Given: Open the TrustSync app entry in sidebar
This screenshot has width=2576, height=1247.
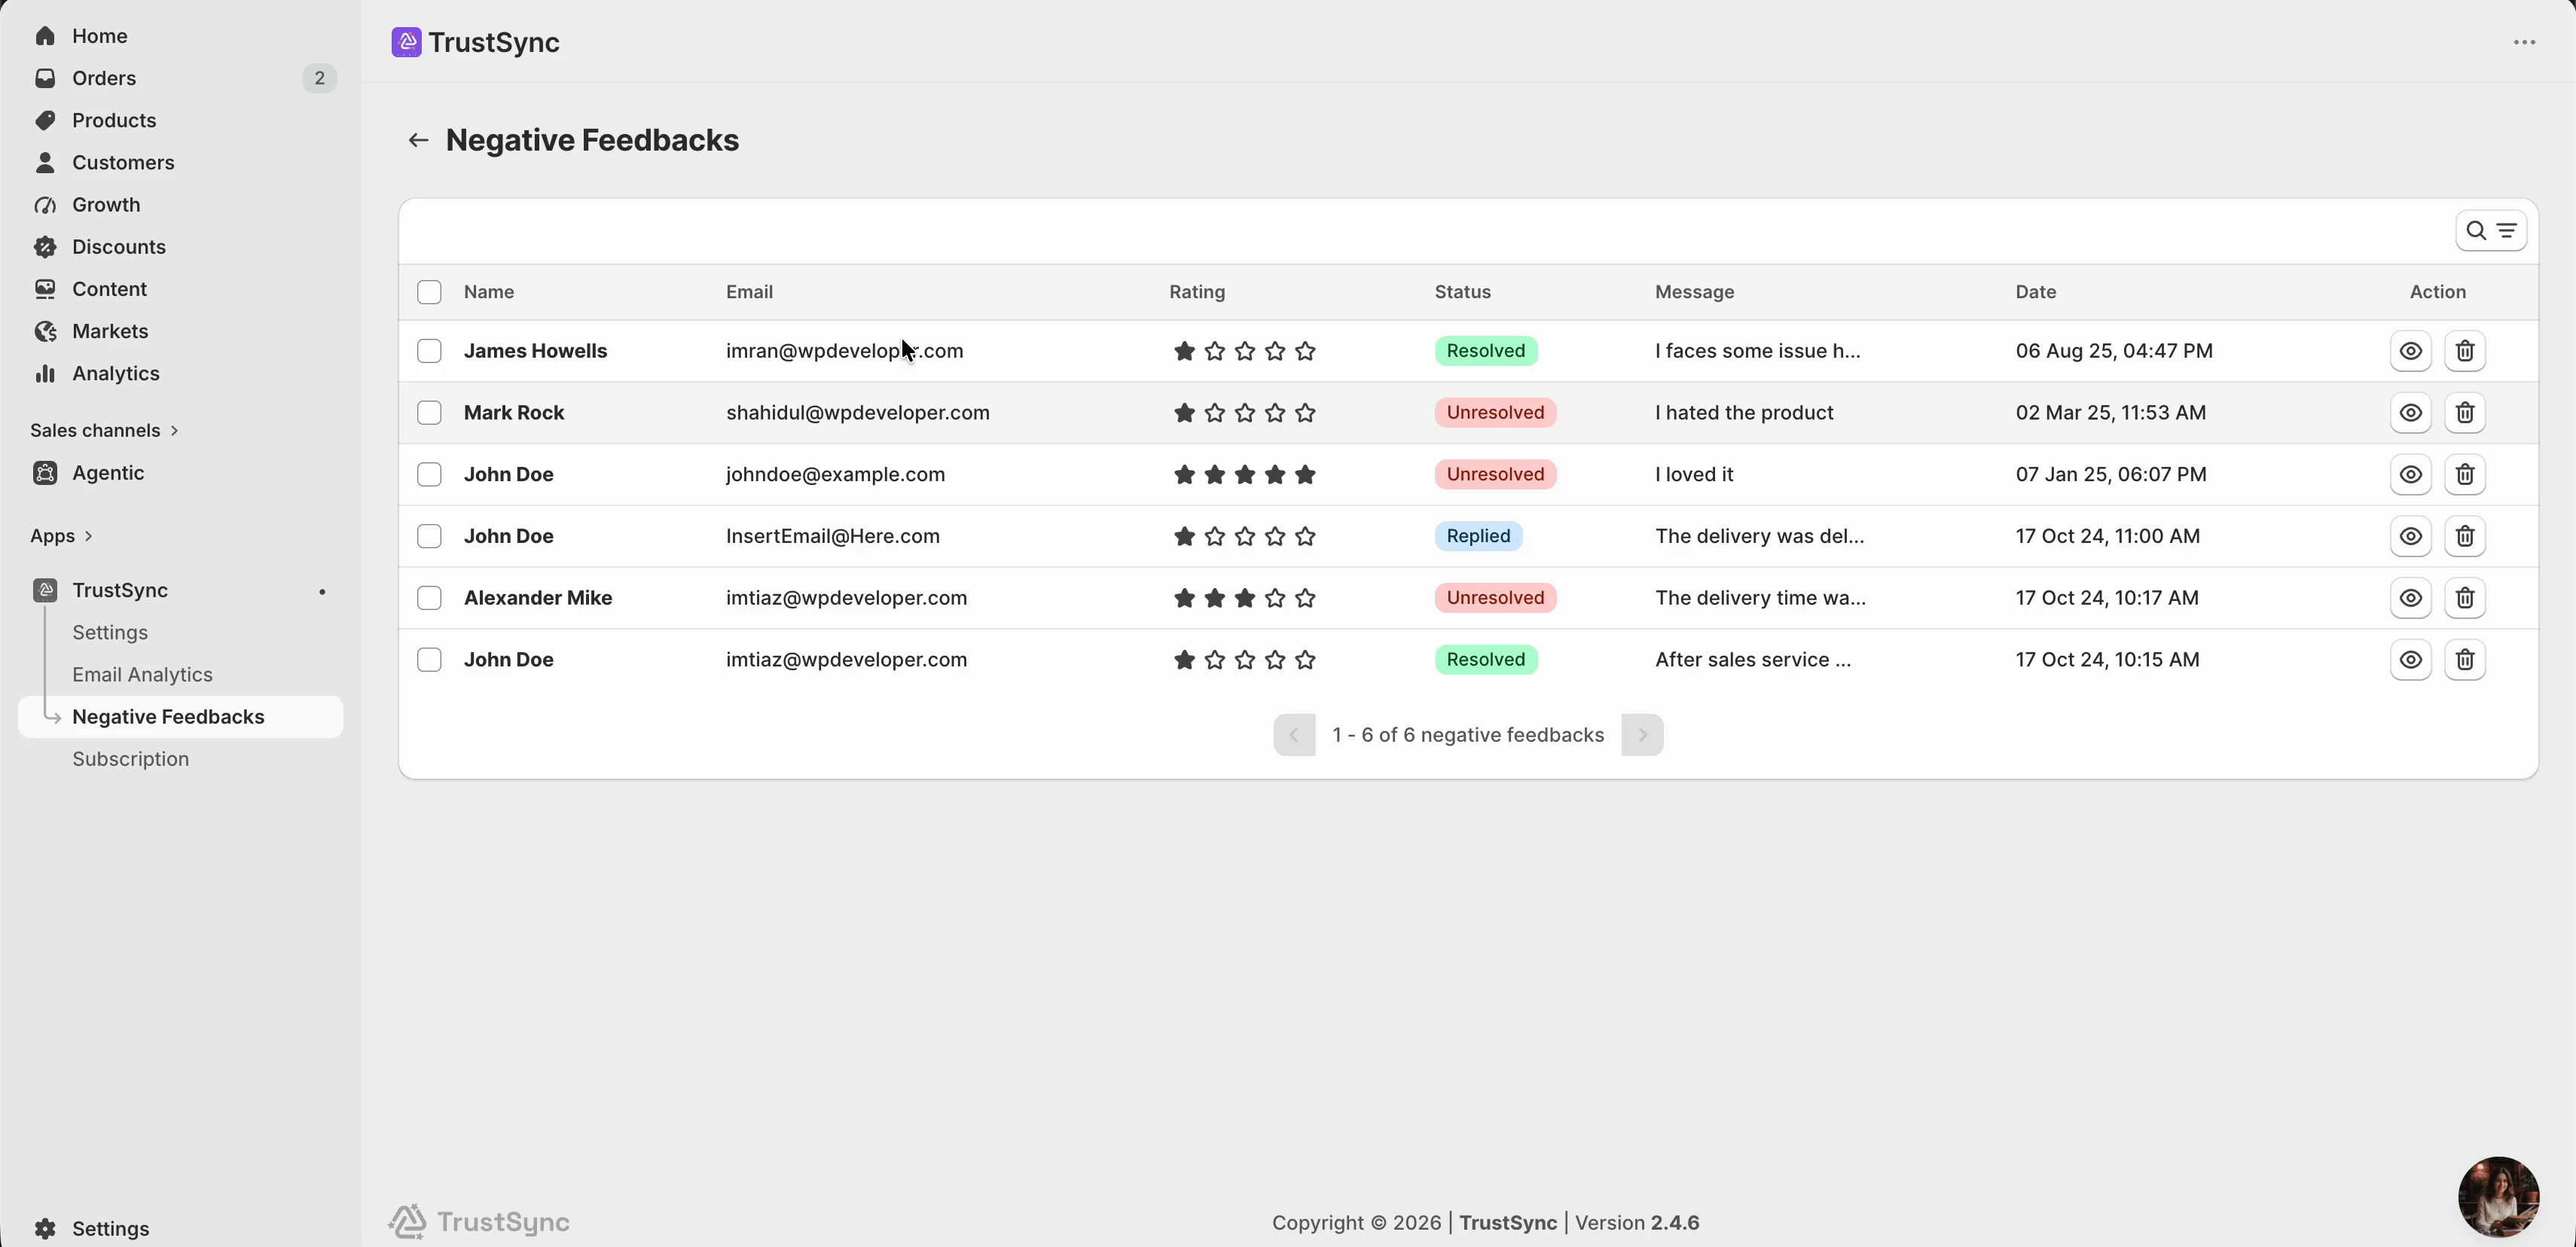Looking at the screenshot, I should click(x=180, y=590).
